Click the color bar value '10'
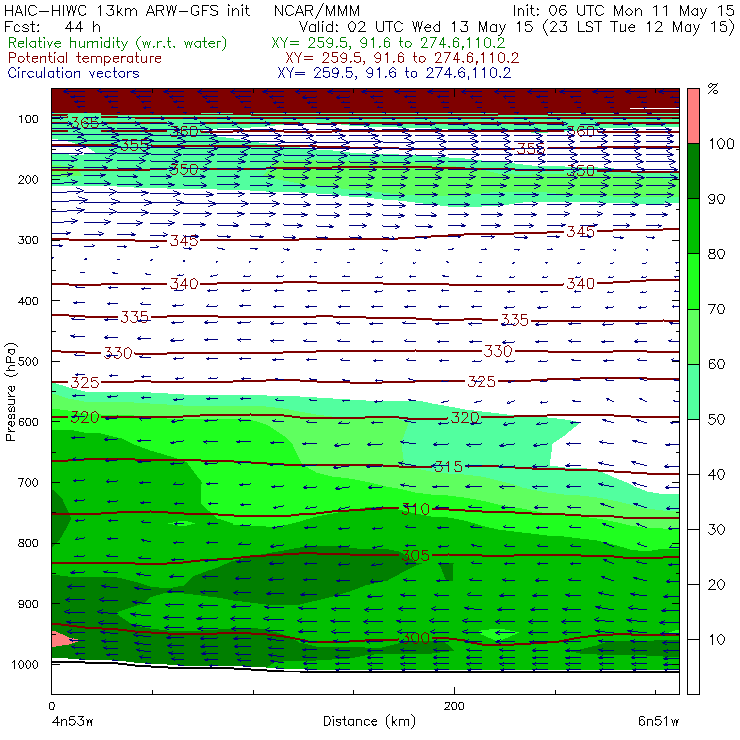Viewport: 740px width, 740px height. [716, 639]
